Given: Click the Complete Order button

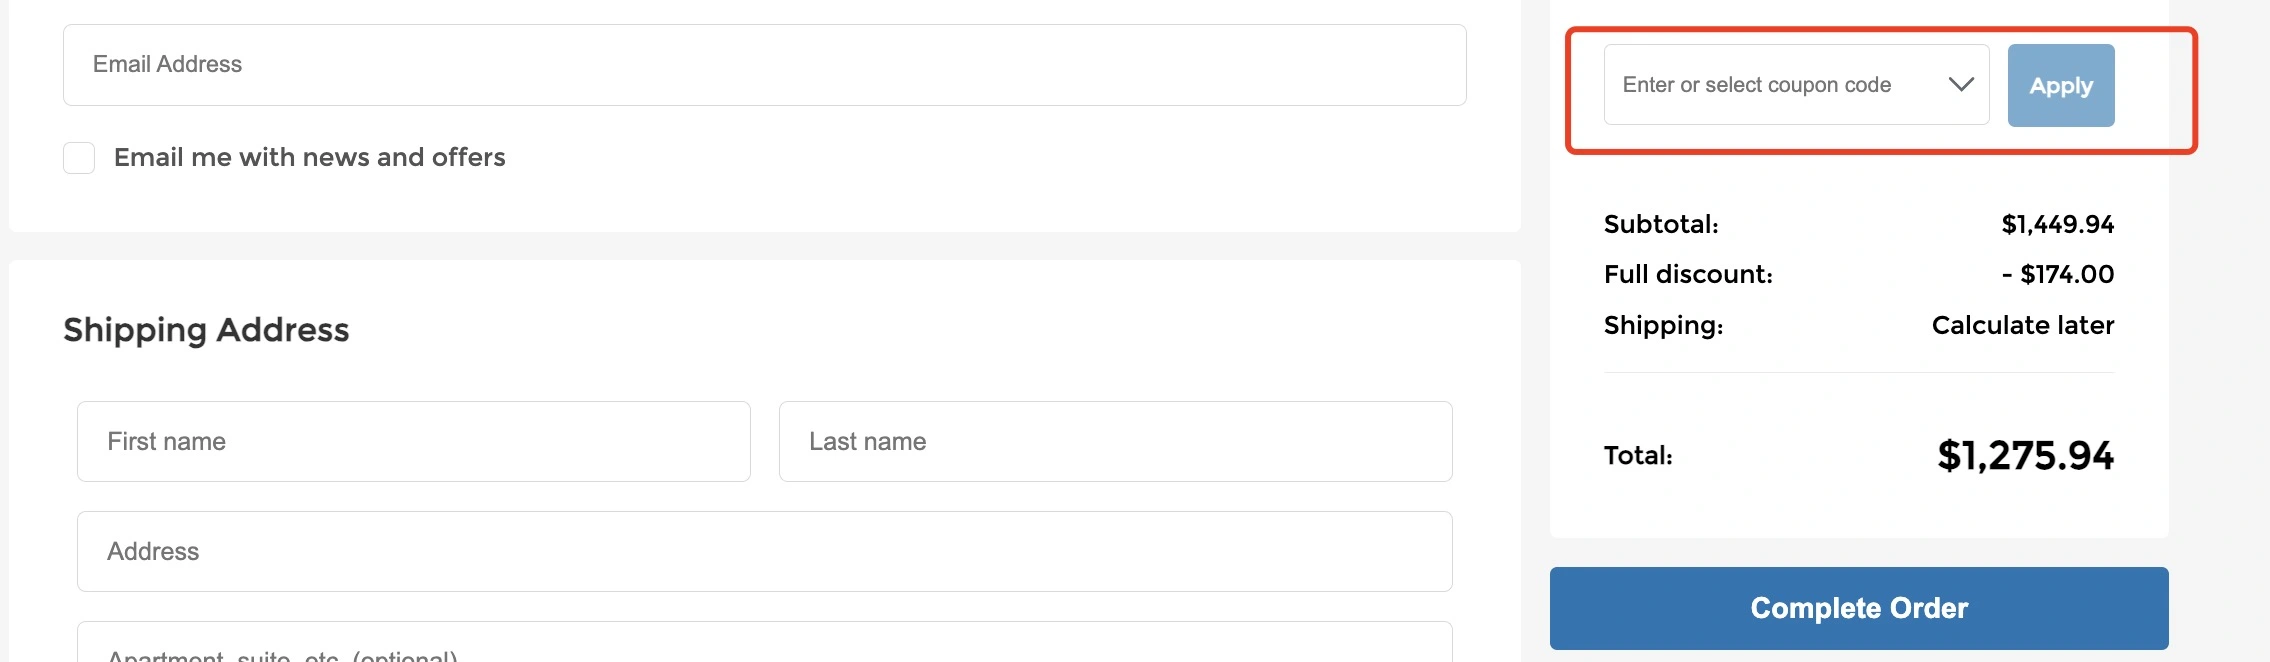Looking at the screenshot, I should 1858,608.
